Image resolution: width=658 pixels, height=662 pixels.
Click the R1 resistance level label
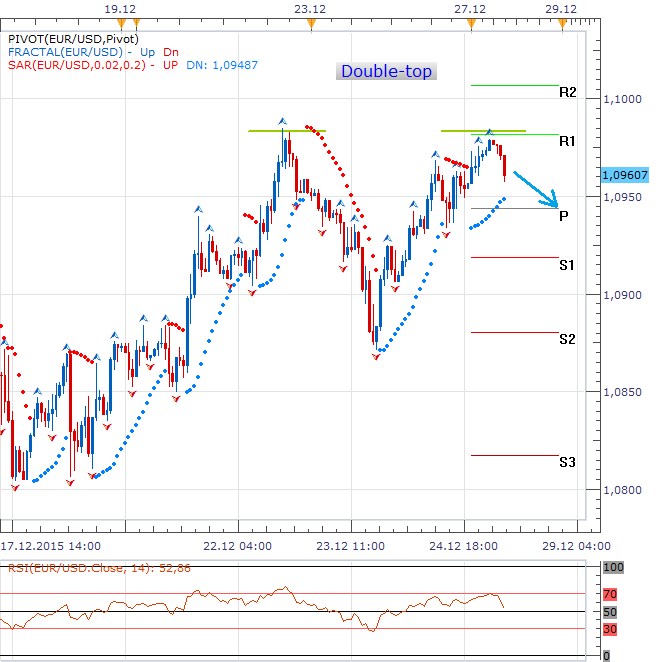(567, 141)
